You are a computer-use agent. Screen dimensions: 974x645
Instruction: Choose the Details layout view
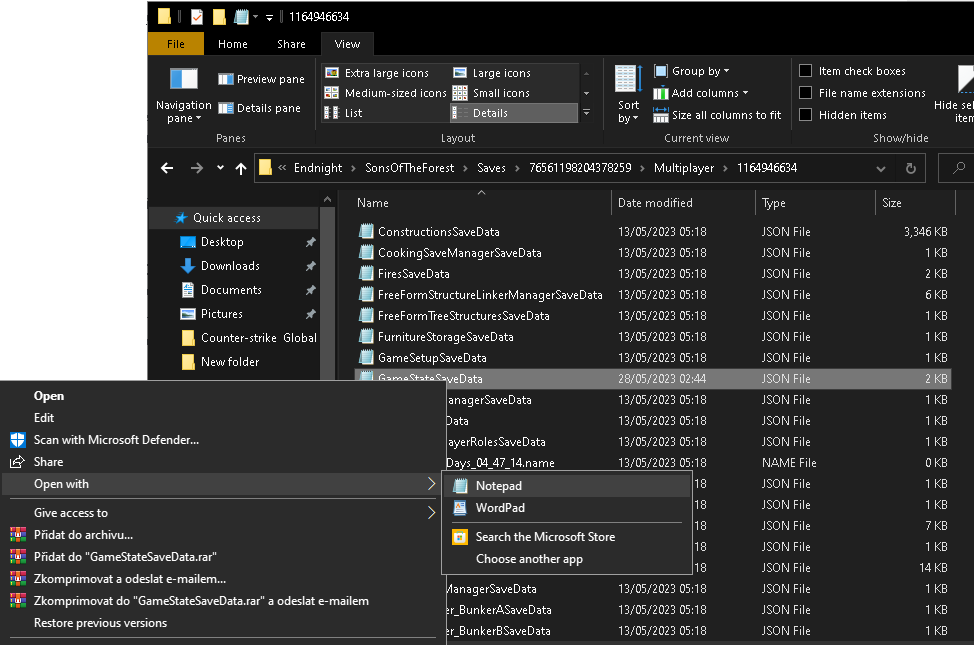(x=490, y=113)
